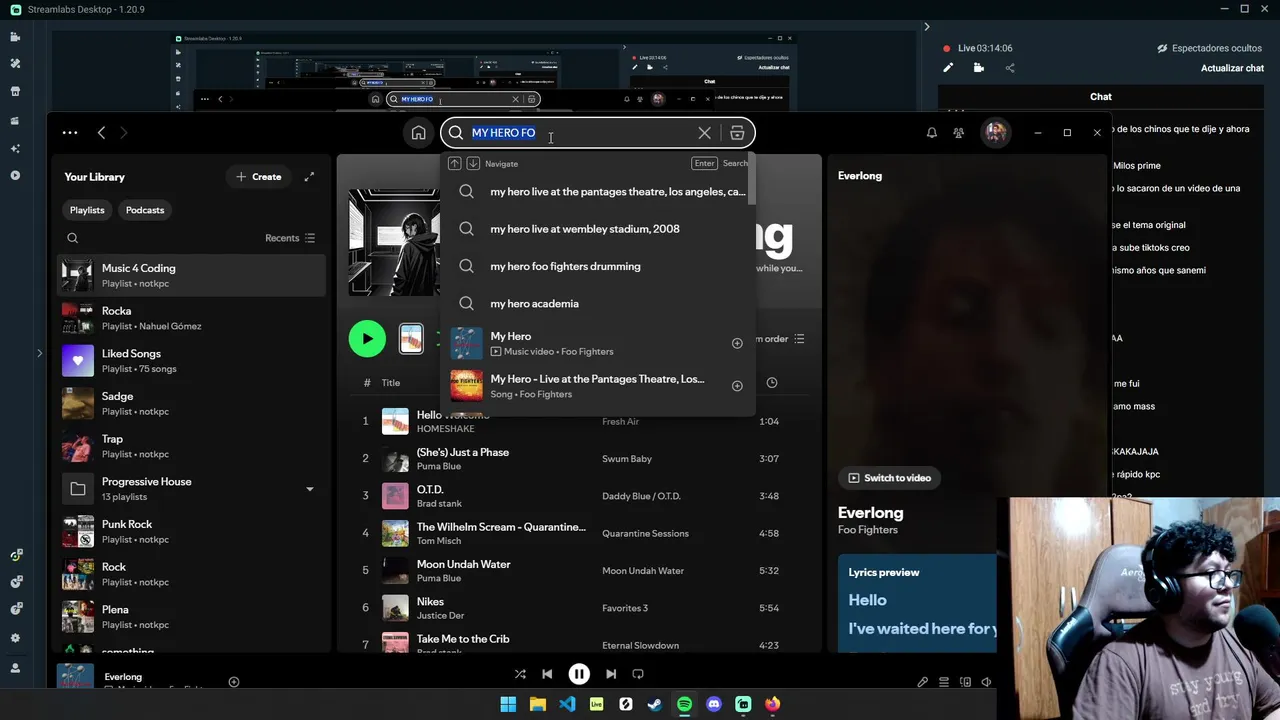Go to Spotify Home
The height and width of the screenshot is (720, 1280).
418,133
